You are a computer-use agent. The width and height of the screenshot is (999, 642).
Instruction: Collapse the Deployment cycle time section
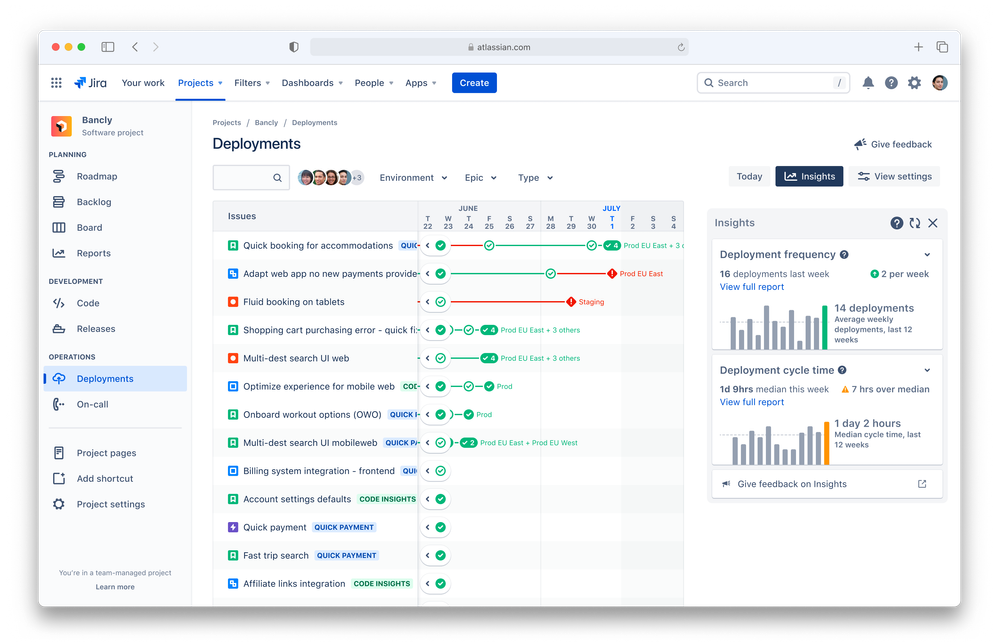(x=927, y=370)
